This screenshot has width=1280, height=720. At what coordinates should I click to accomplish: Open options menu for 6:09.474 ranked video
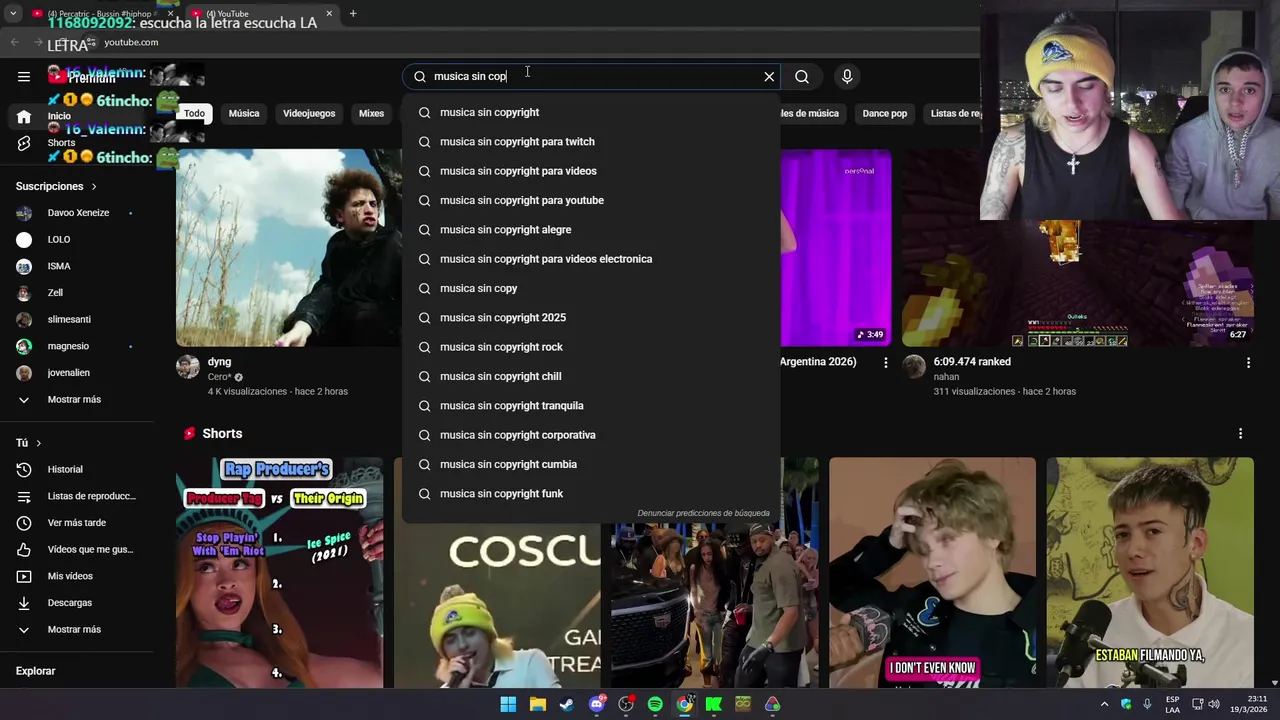click(1248, 363)
